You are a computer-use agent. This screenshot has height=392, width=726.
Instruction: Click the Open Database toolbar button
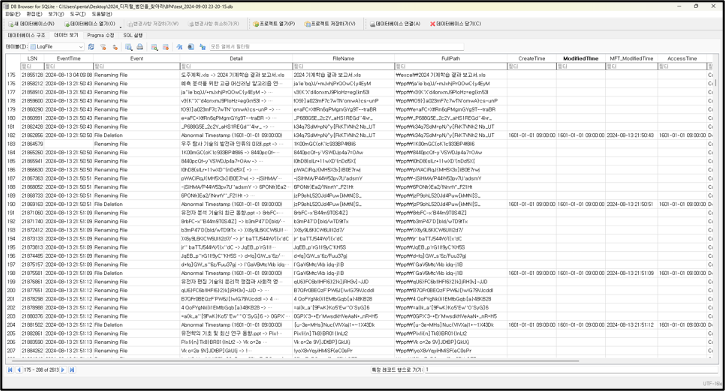[x=90, y=24]
